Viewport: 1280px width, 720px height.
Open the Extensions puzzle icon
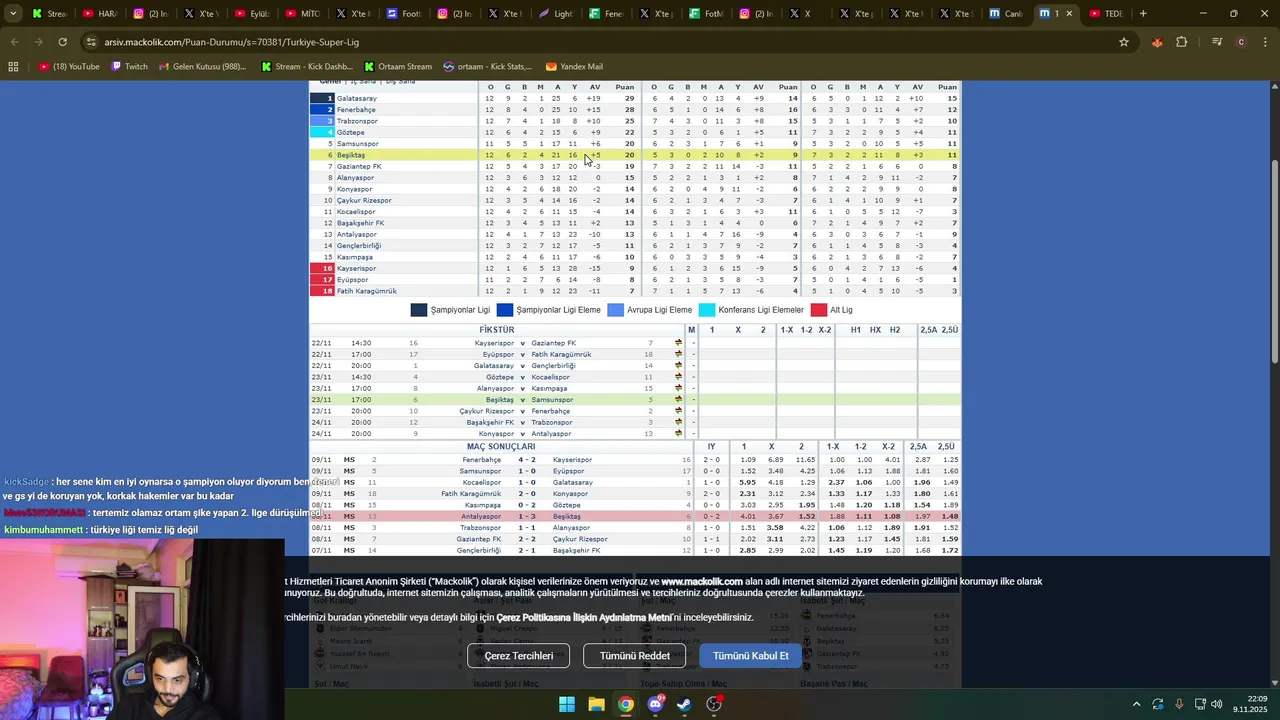(1182, 42)
